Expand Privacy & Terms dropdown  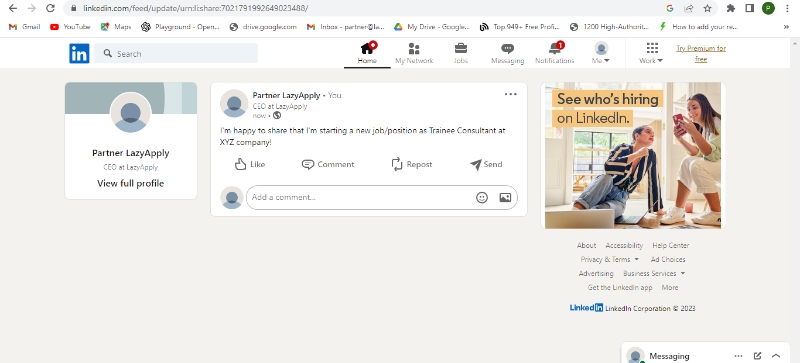pyautogui.click(x=609, y=259)
